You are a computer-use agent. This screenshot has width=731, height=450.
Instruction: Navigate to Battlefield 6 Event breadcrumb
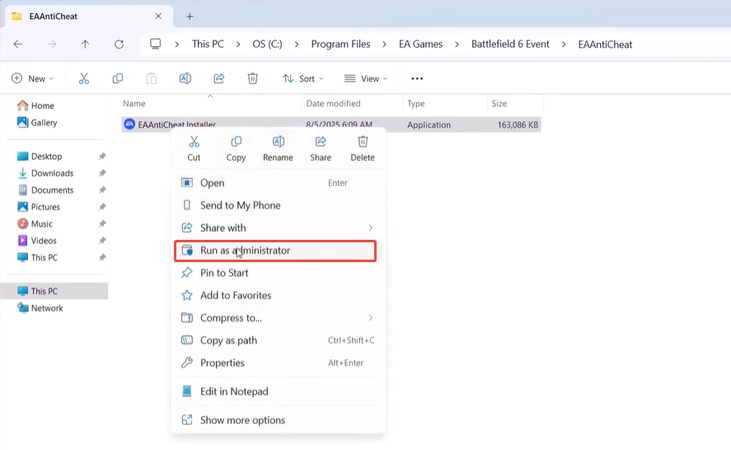[x=510, y=44]
